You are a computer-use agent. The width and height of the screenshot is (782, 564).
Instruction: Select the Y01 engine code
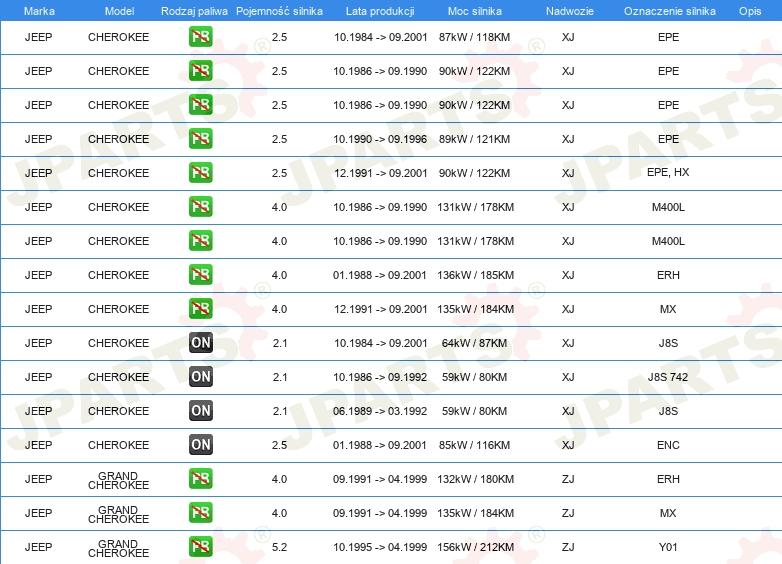click(x=668, y=547)
